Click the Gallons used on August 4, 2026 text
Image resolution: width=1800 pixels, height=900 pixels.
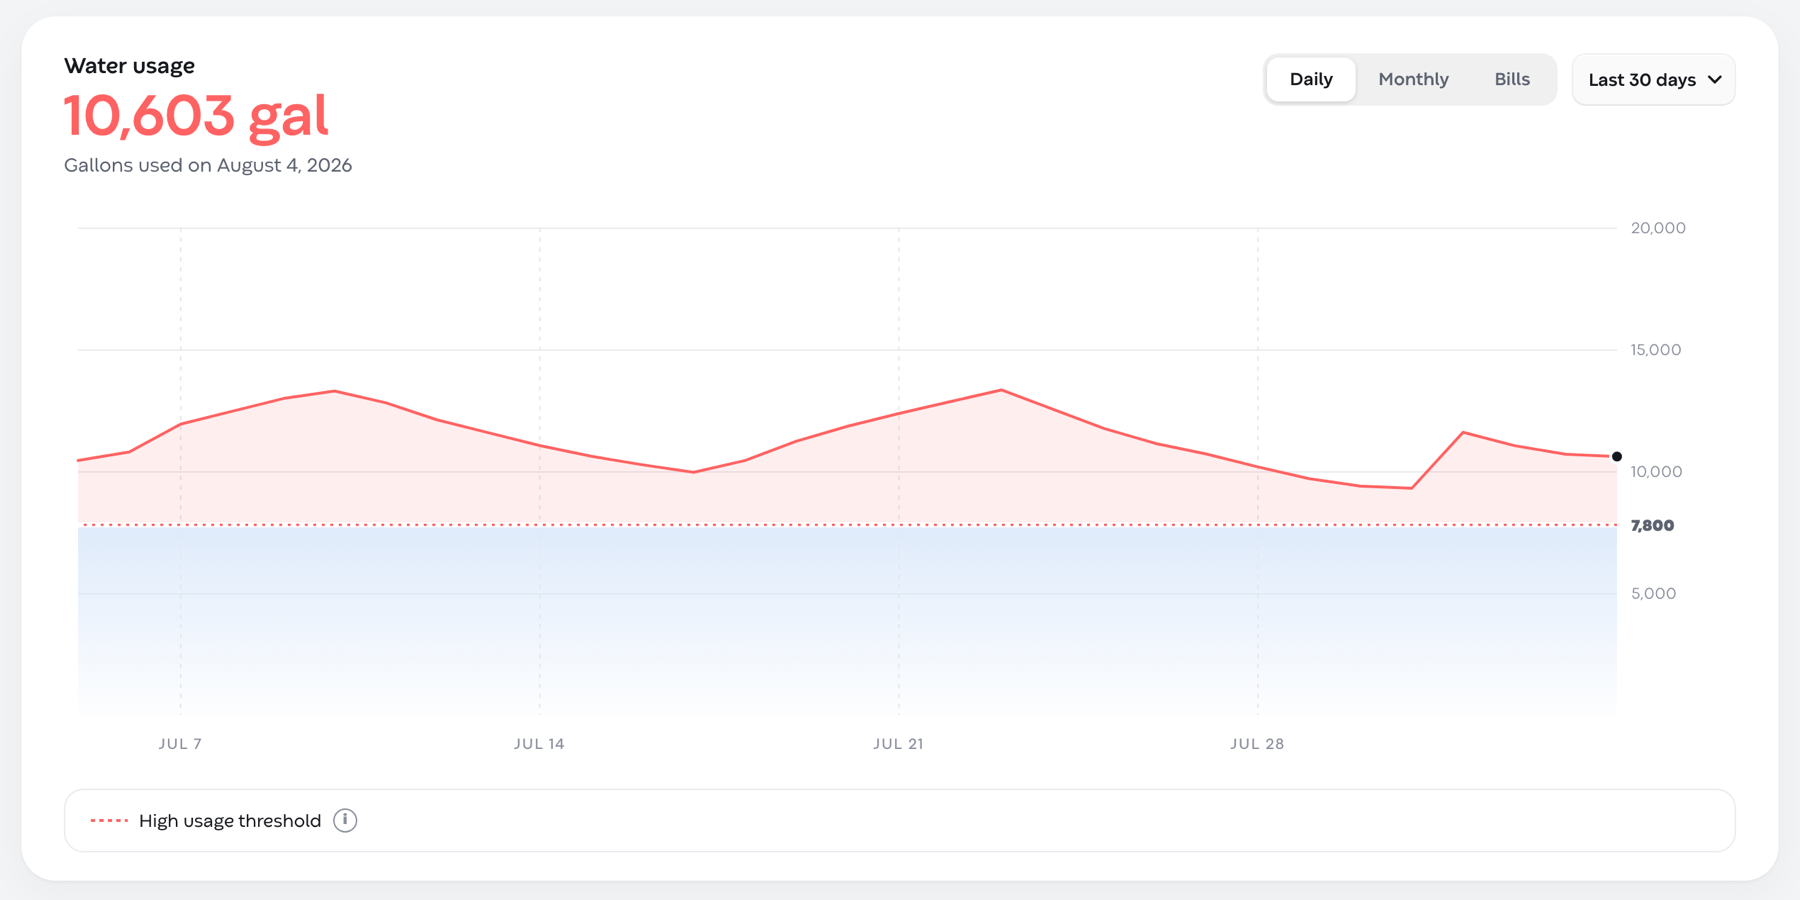(208, 165)
